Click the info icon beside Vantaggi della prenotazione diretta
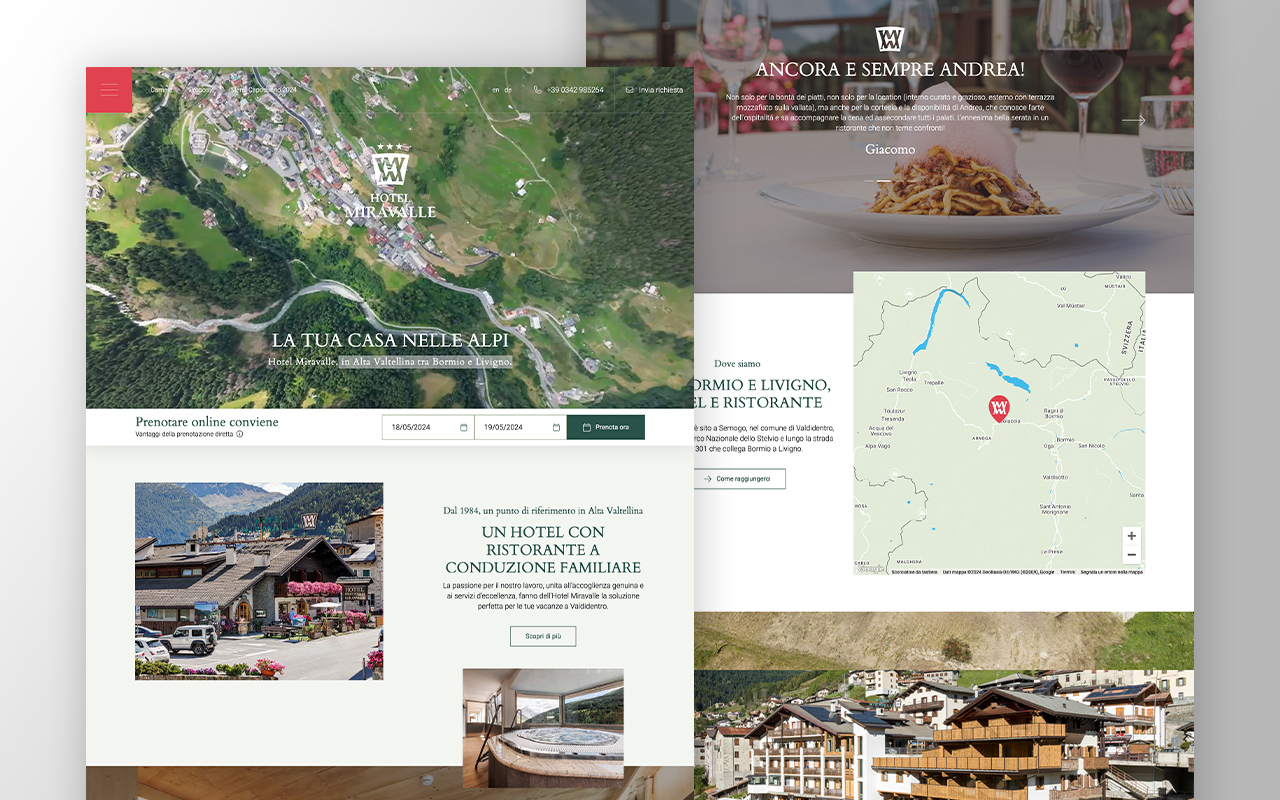The height and width of the screenshot is (800, 1280). point(240,434)
